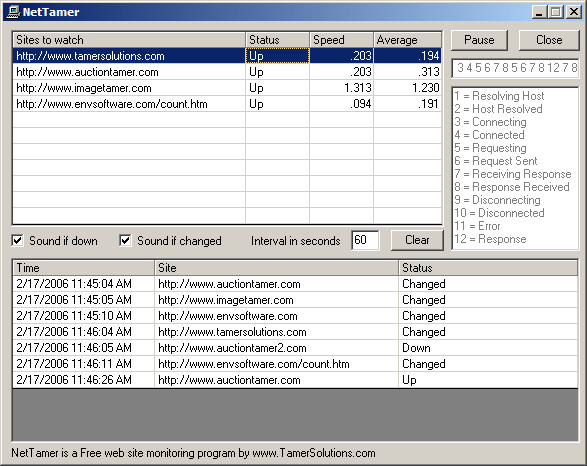This screenshot has height=466, width=587.
Task: Select the auctiontamer2.com Down log entry
Action: tap(295, 348)
